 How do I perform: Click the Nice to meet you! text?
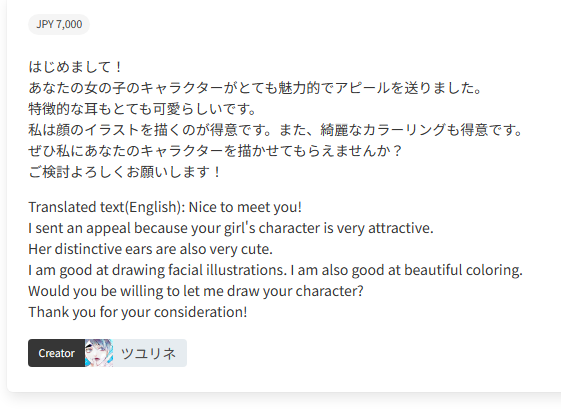pyautogui.click(x=245, y=207)
